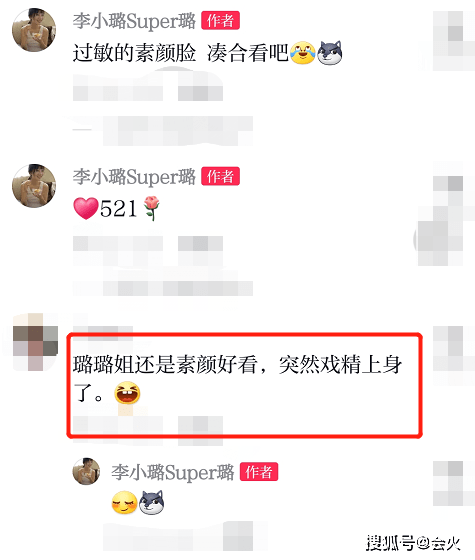Tap the second comment's profile avatar
Image resolution: width=475 pixels, height=560 pixels.
point(34,186)
